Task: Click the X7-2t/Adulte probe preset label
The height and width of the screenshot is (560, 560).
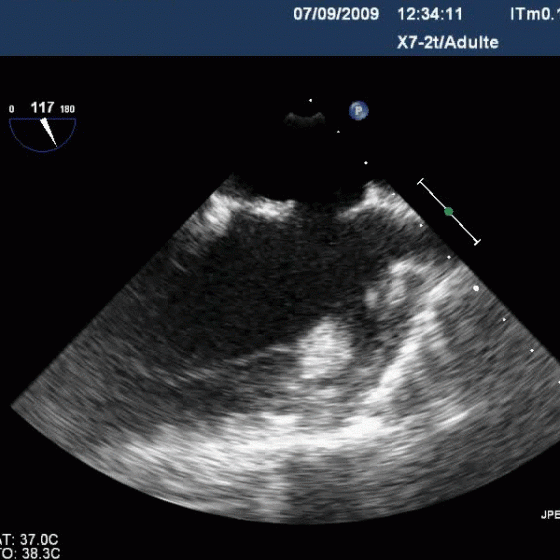Action: coord(448,43)
